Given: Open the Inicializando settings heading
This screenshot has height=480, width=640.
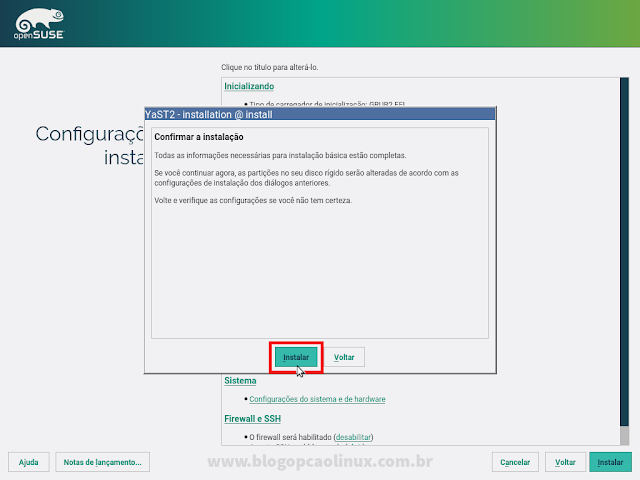Looking at the screenshot, I should (x=249, y=86).
